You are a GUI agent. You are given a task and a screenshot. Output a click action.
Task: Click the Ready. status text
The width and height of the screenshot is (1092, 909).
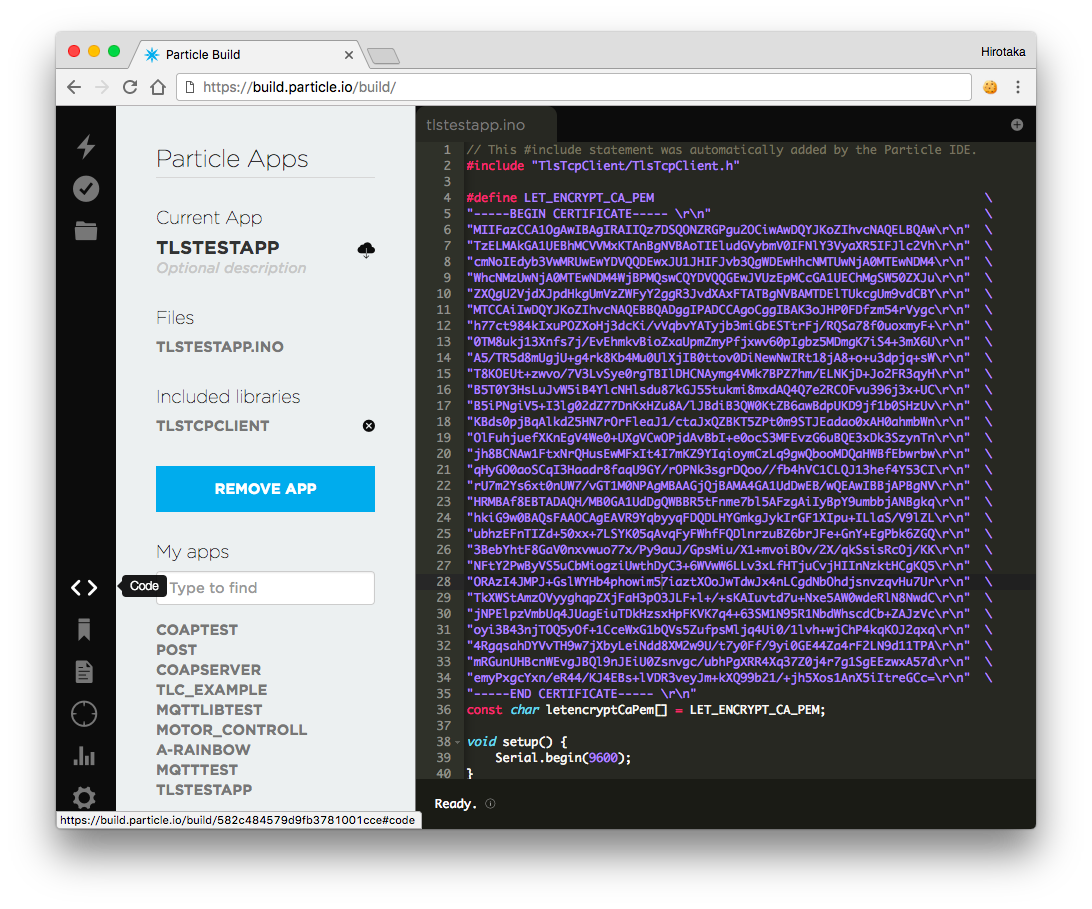coord(455,804)
